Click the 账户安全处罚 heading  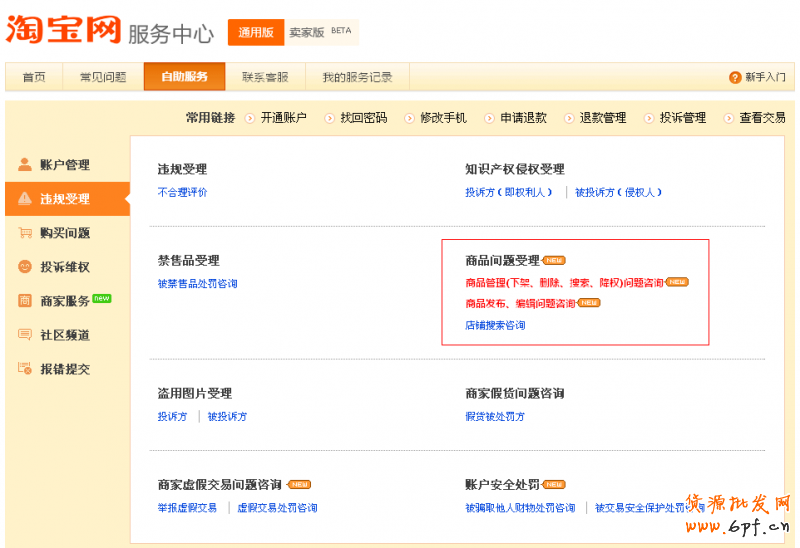[503, 484]
